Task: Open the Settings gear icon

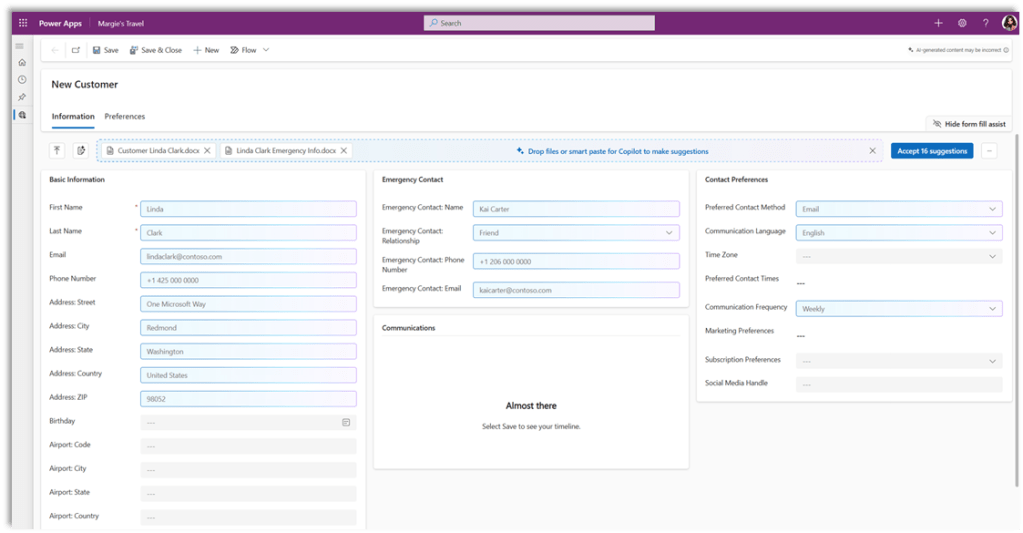Action: point(962,23)
